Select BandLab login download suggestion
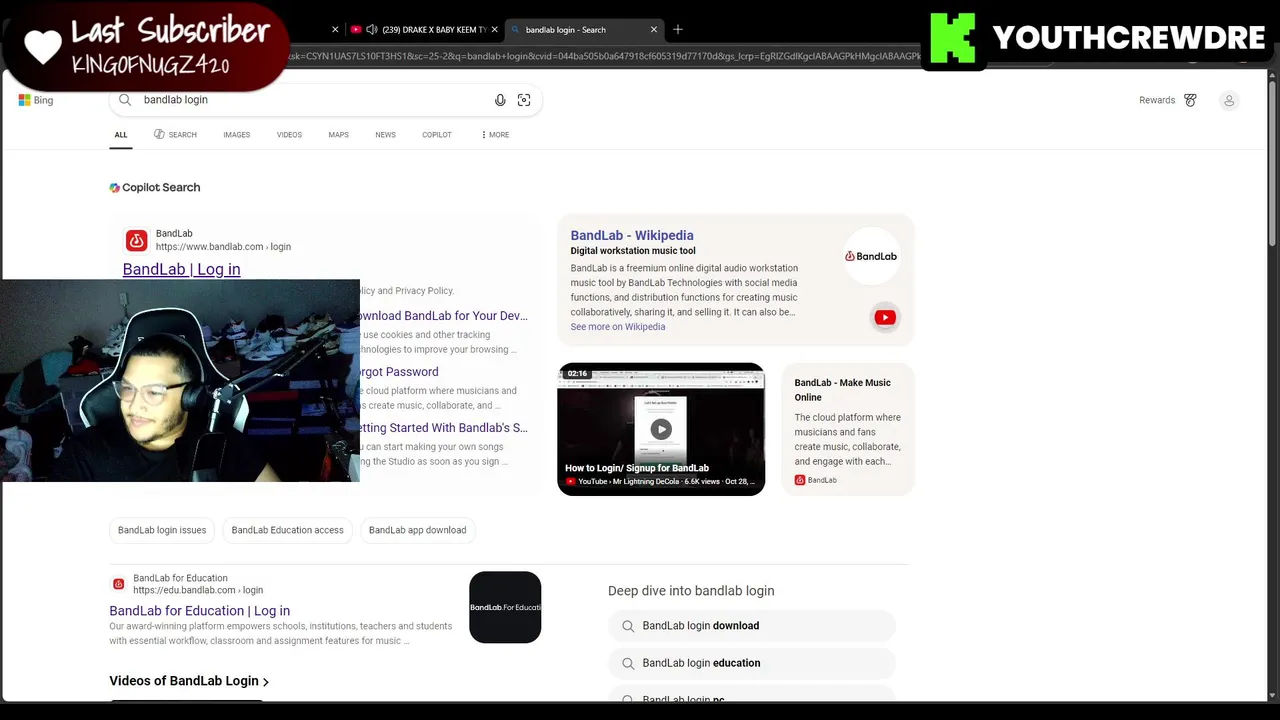1280x720 pixels. 751,626
